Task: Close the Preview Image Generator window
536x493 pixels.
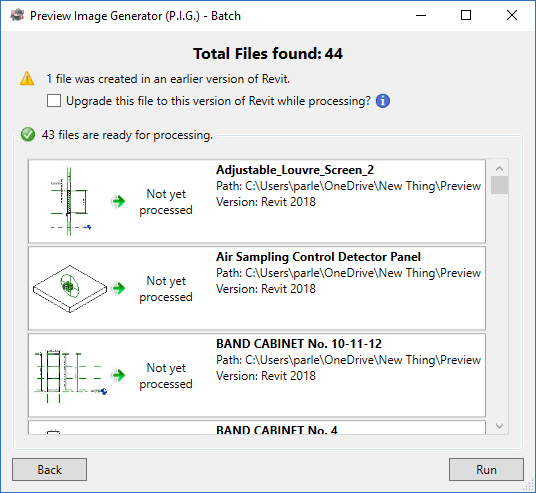Action: click(x=512, y=15)
